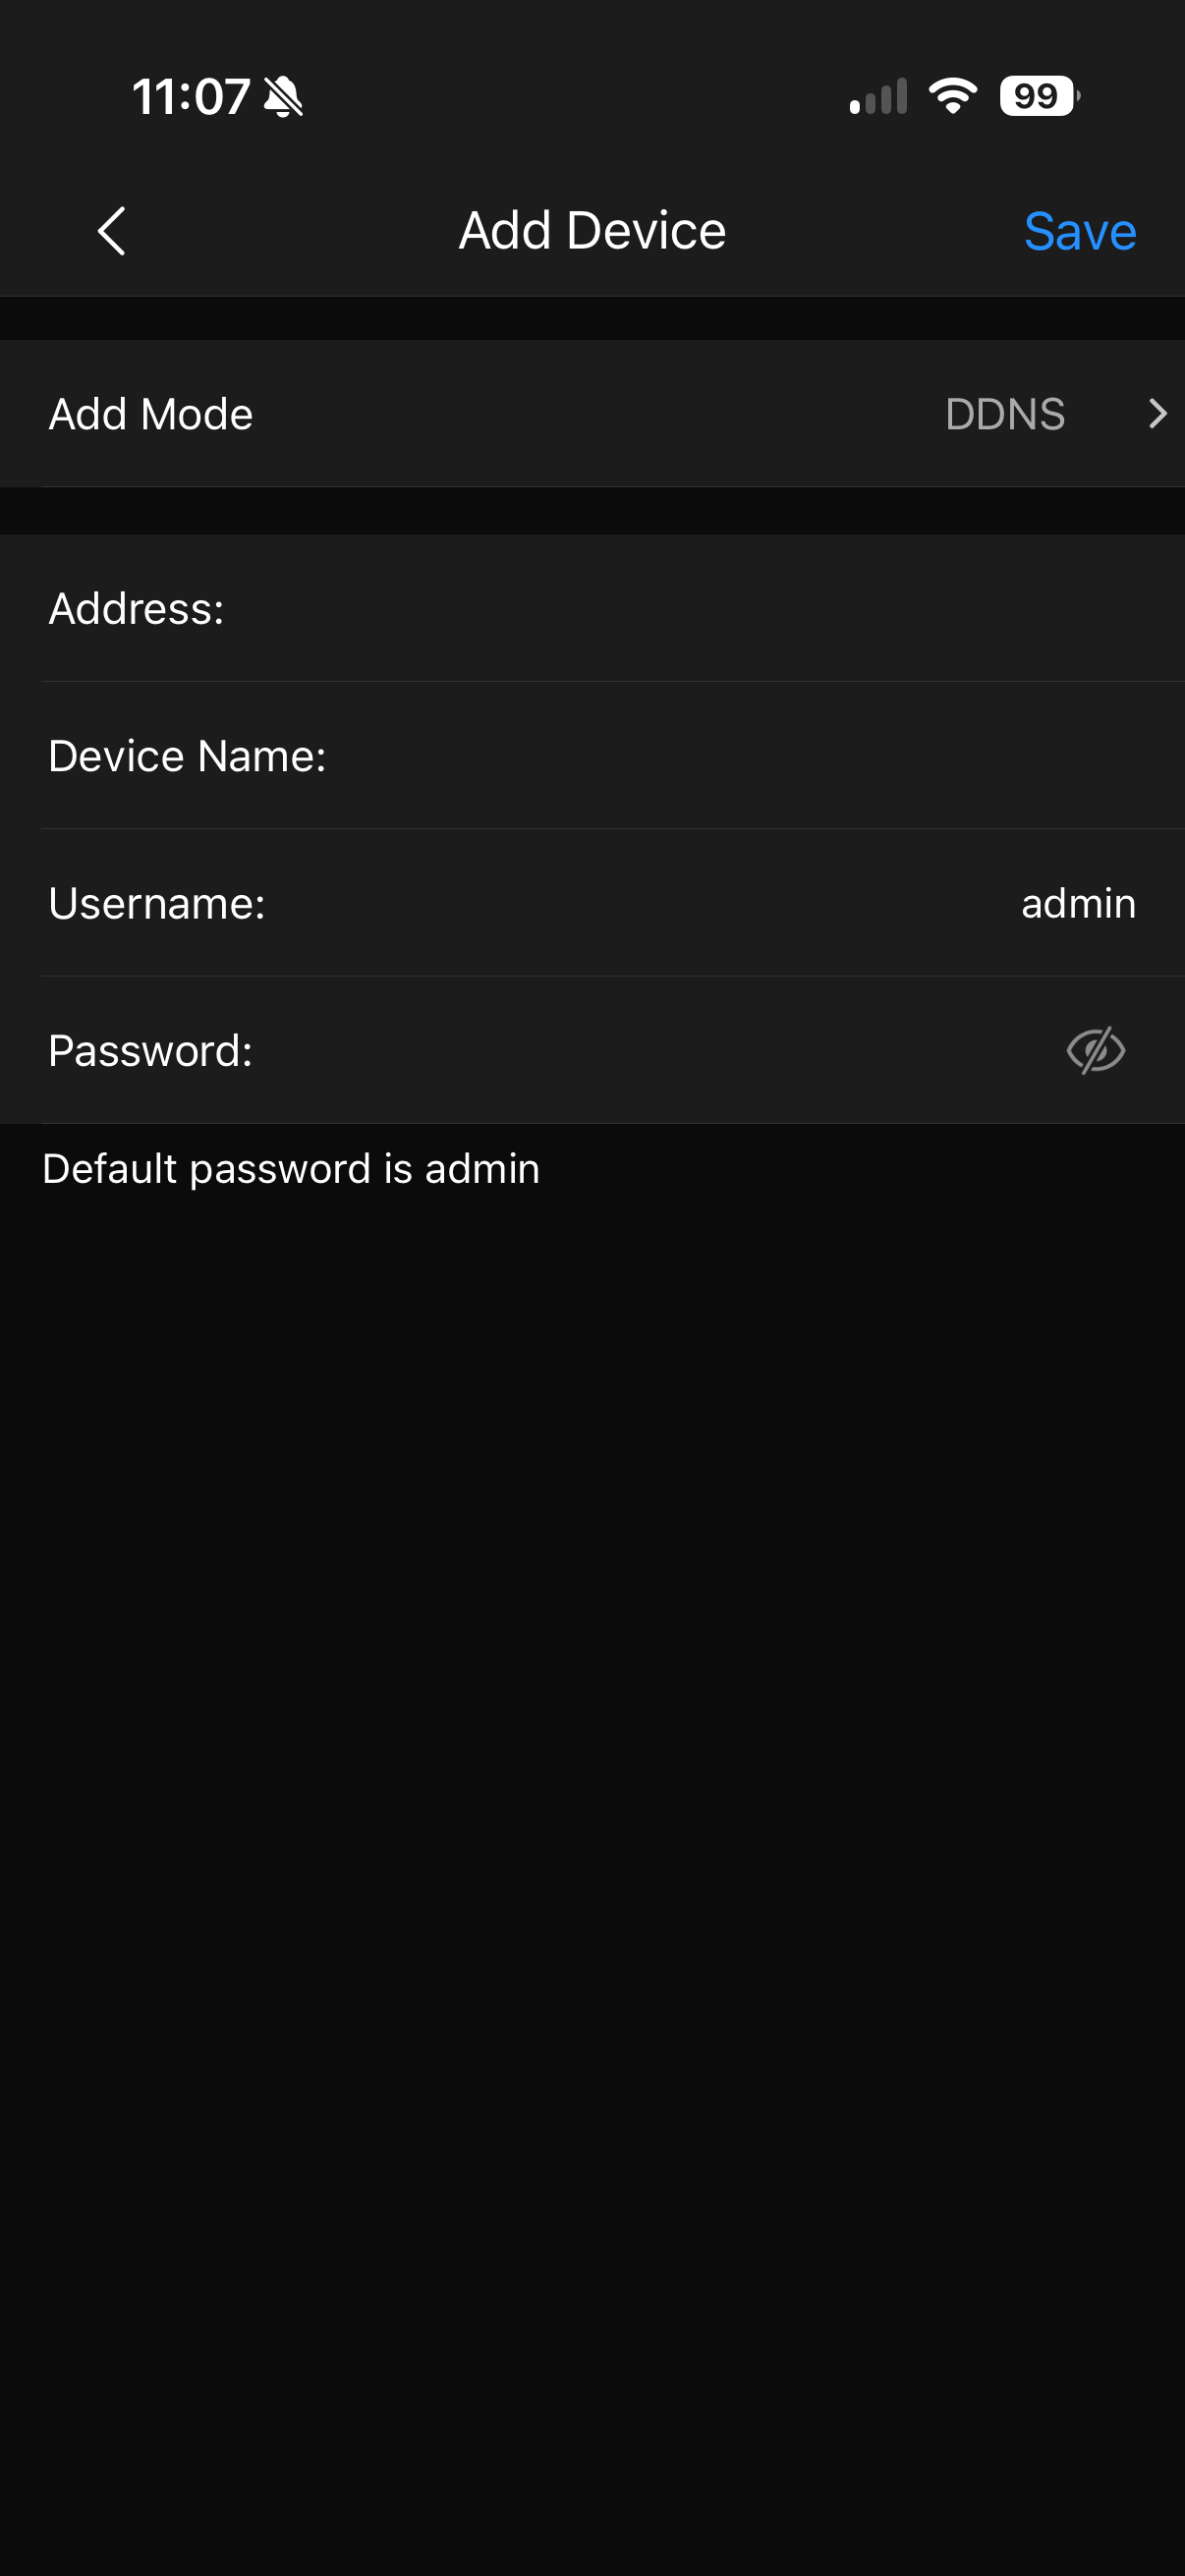The width and height of the screenshot is (1185, 2576).
Task: Show password via crossed-eye icon
Action: (1095, 1050)
